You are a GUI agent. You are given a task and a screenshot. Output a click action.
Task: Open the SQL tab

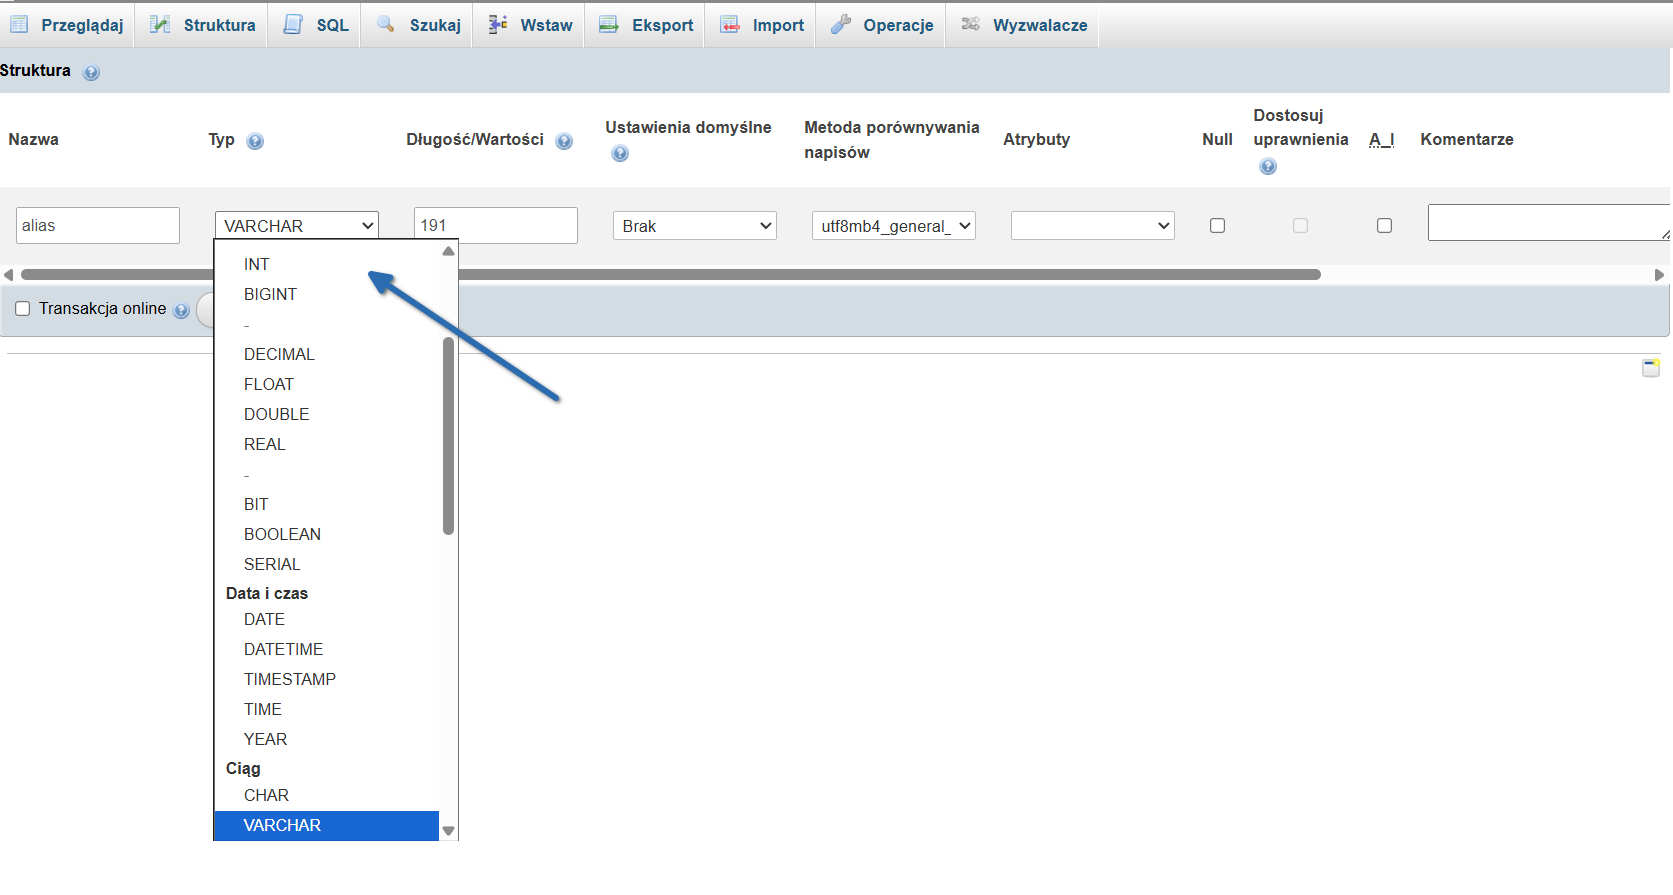(316, 25)
